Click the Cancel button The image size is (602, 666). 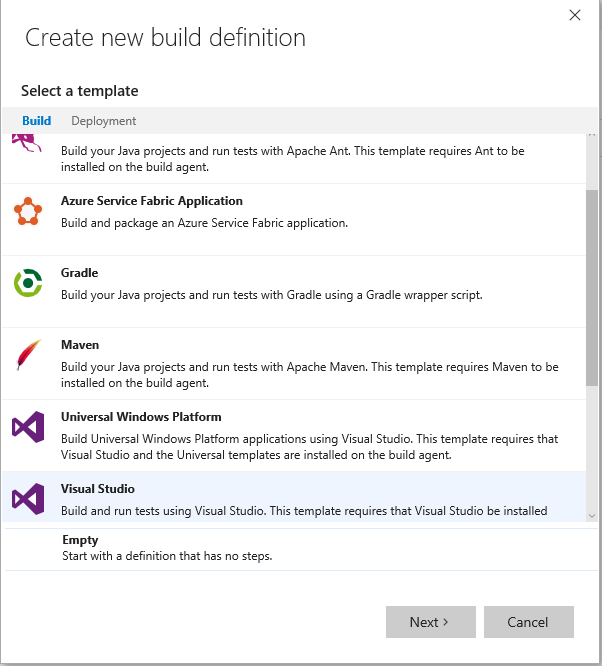click(529, 622)
